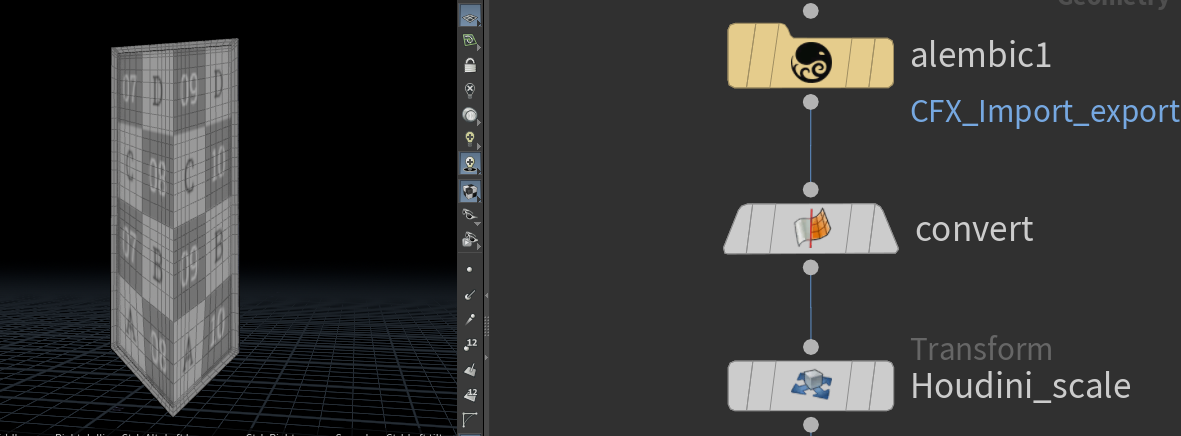Toggle the construction plane display
1181x436 pixels.
point(469,16)
